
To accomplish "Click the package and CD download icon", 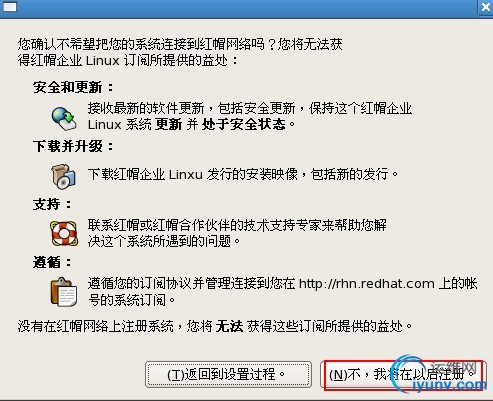I will tap(63, 176).
